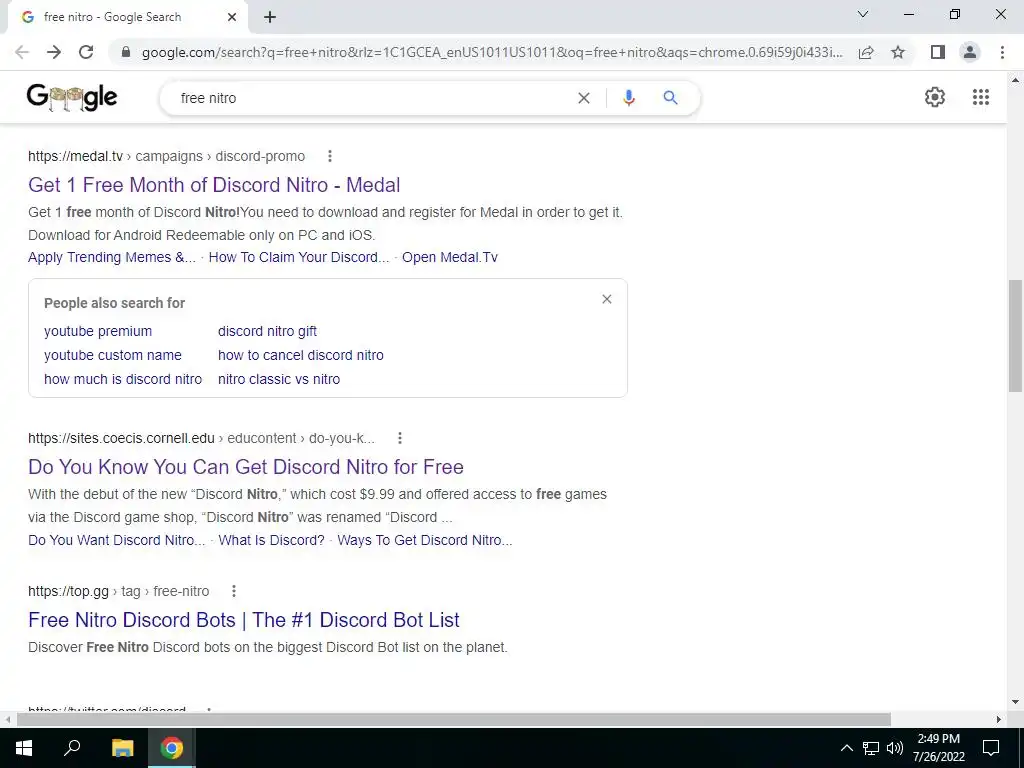Start voice search microphone
Viewport: 1024px width, 768px height.
click(629, 98)
